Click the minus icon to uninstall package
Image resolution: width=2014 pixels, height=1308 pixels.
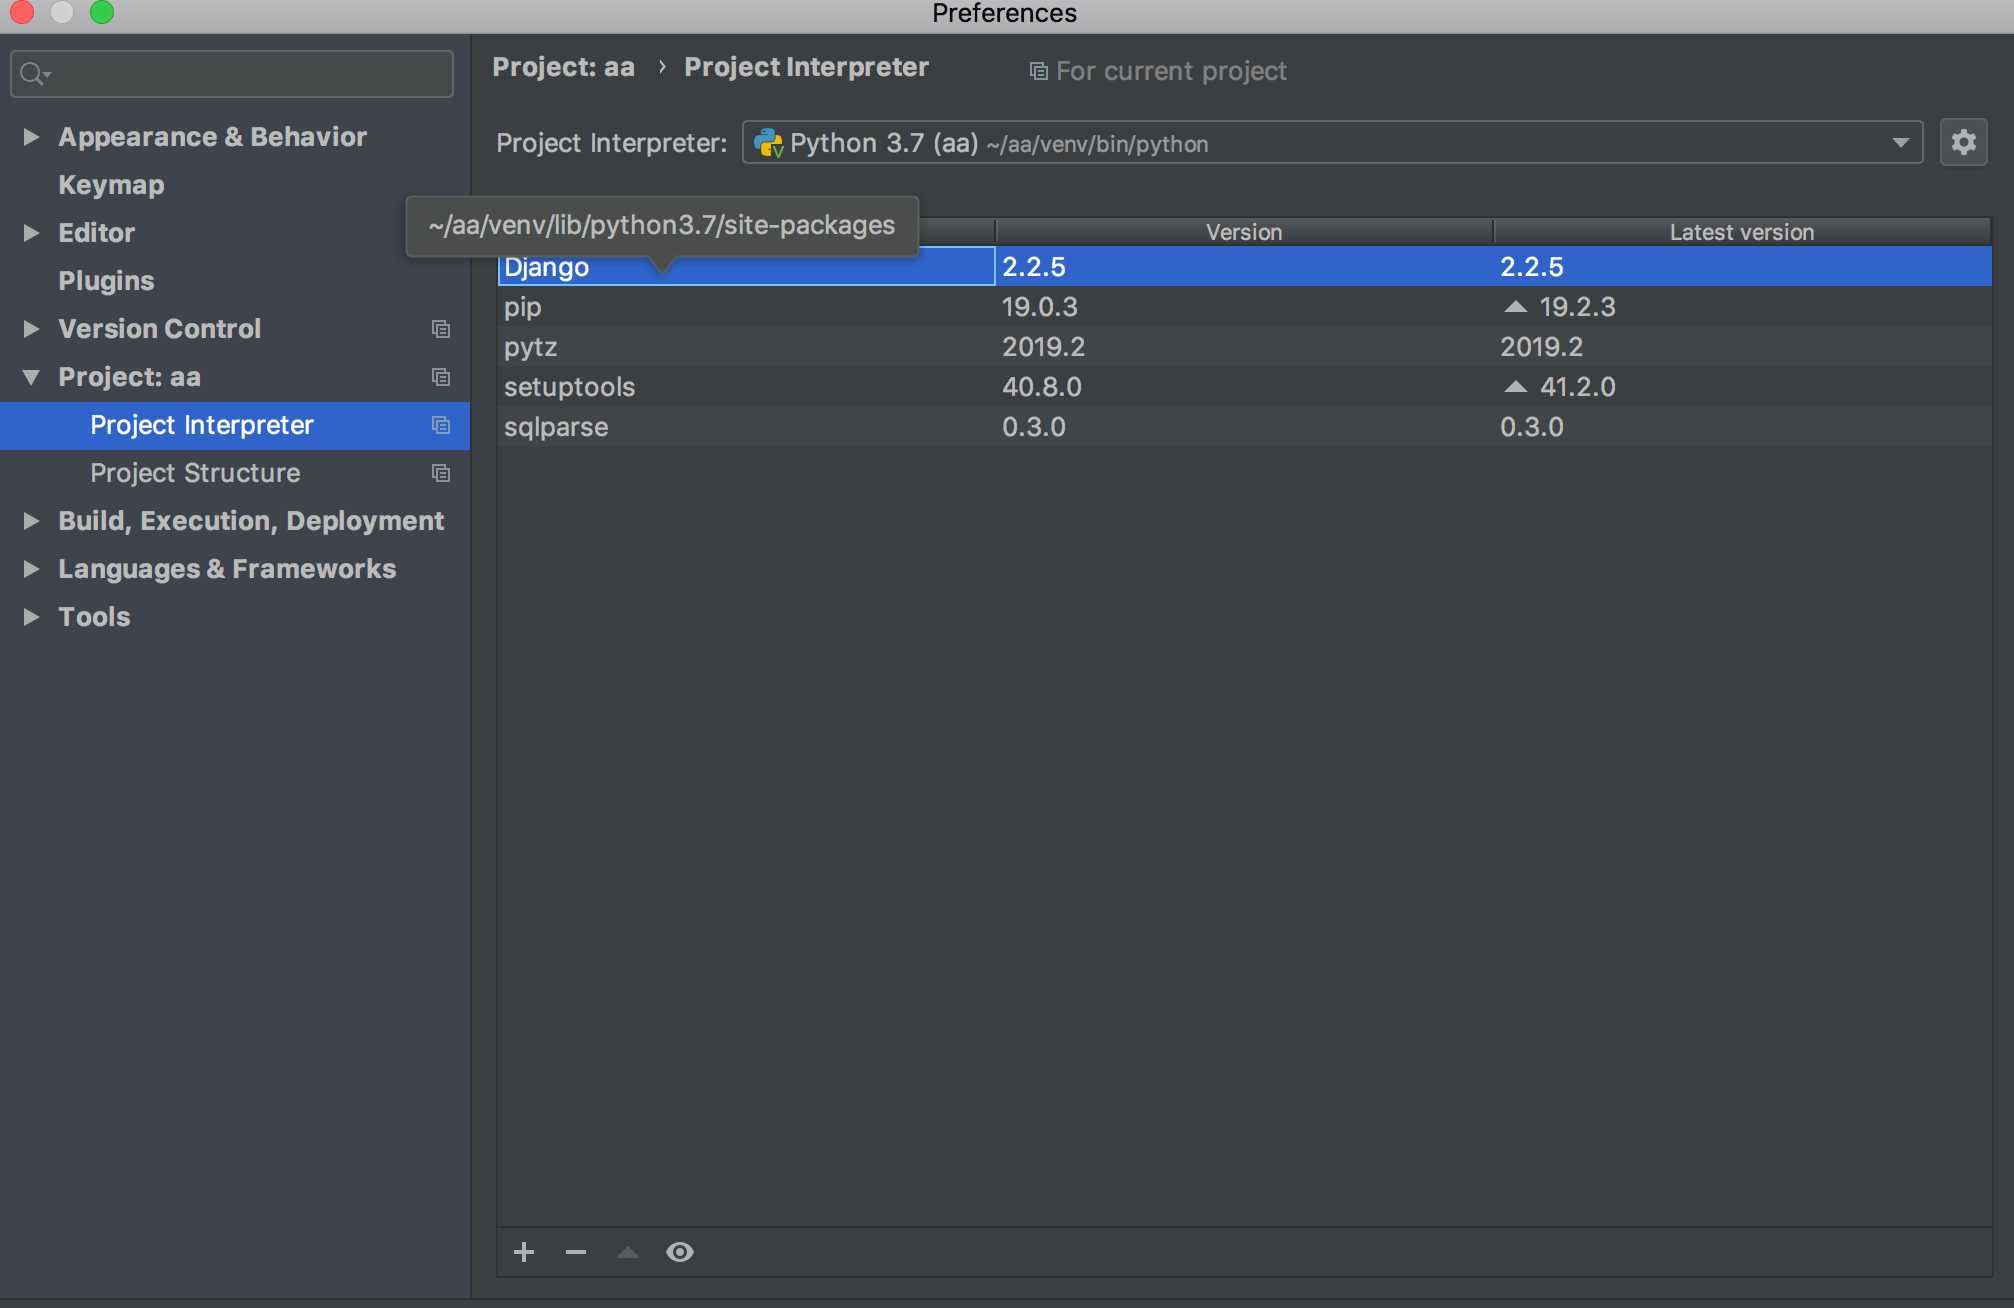coord(576,1252)
